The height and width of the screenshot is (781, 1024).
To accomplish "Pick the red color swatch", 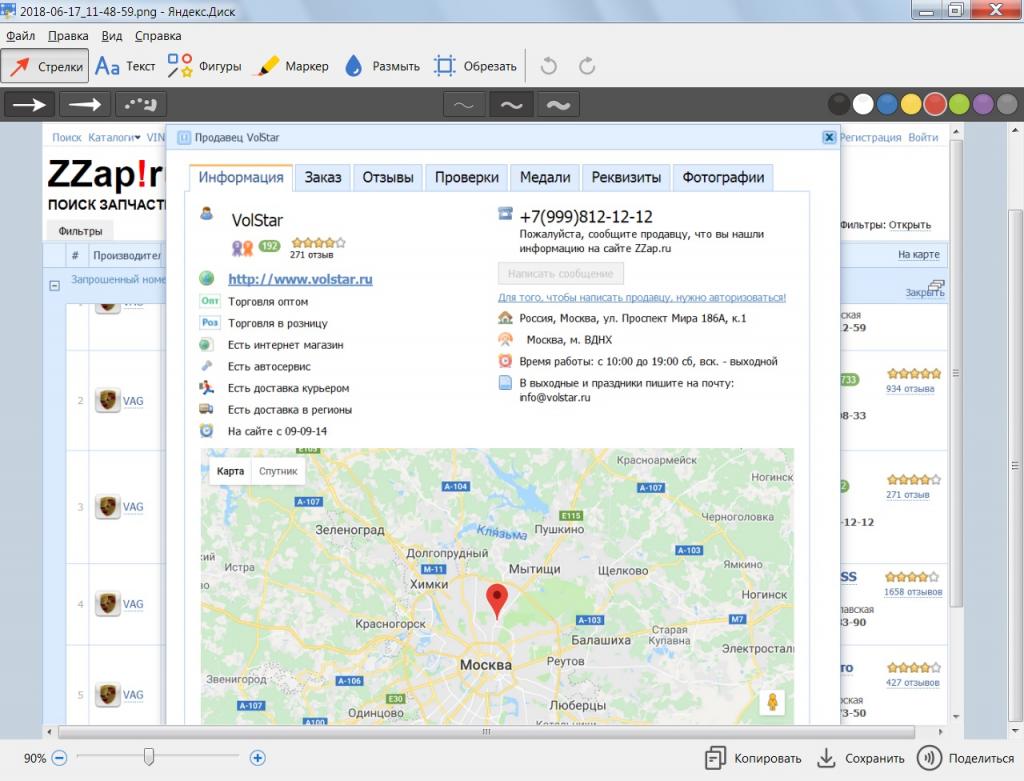I will [935, 104].
